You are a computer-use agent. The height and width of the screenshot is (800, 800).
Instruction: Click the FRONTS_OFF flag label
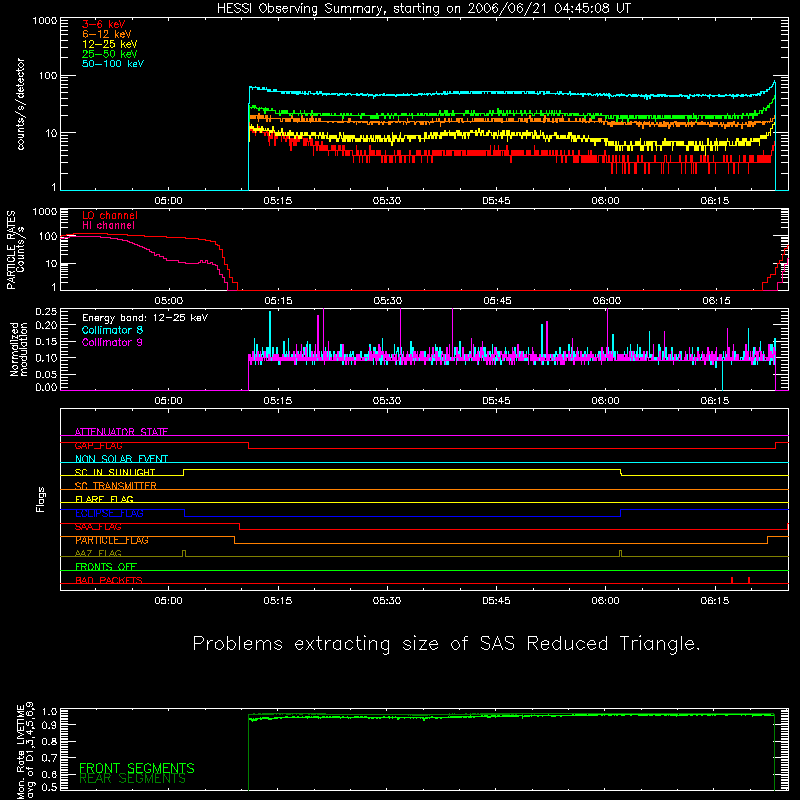(106, 567)
